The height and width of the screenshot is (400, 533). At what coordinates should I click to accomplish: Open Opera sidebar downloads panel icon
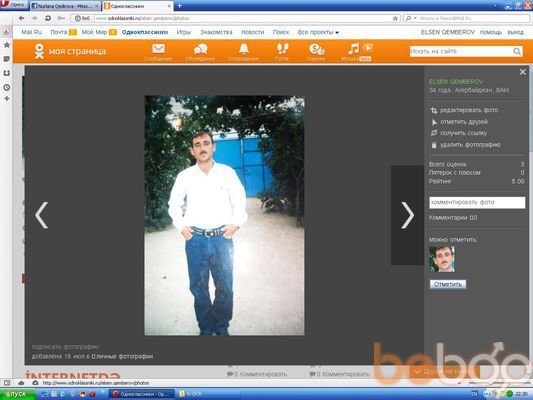pos(6,73)
